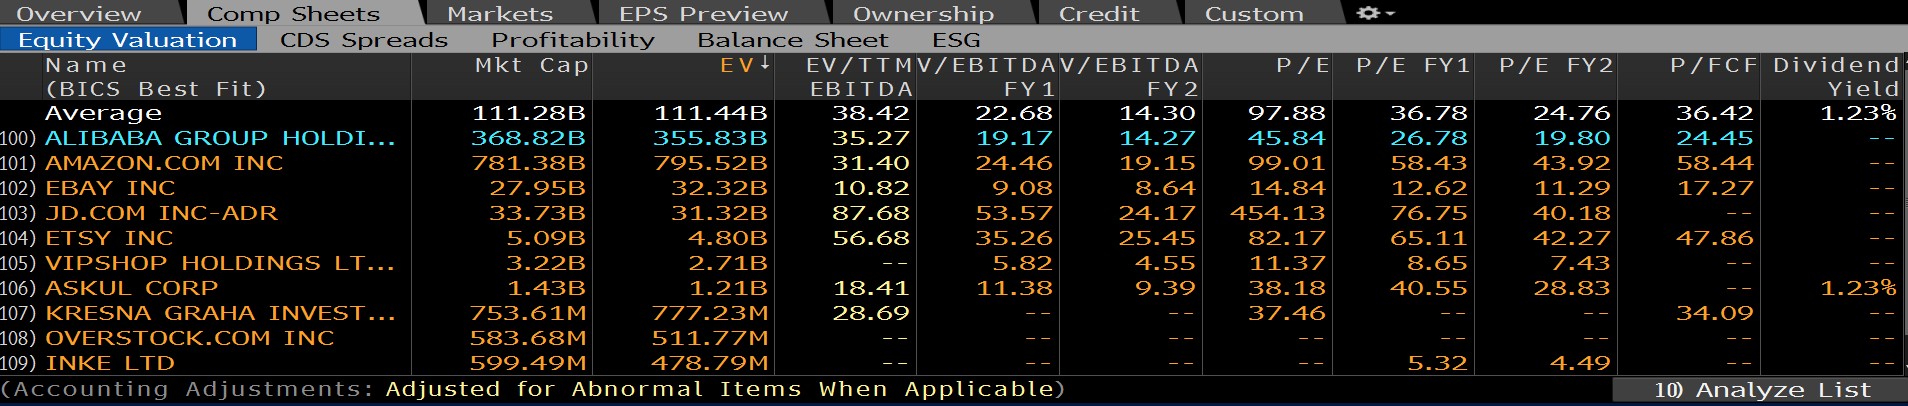Image resolution: width=1908 pixels, height=406 pixels.
Task: Open the Ownership tab
Action: click(x=923, y=13)
